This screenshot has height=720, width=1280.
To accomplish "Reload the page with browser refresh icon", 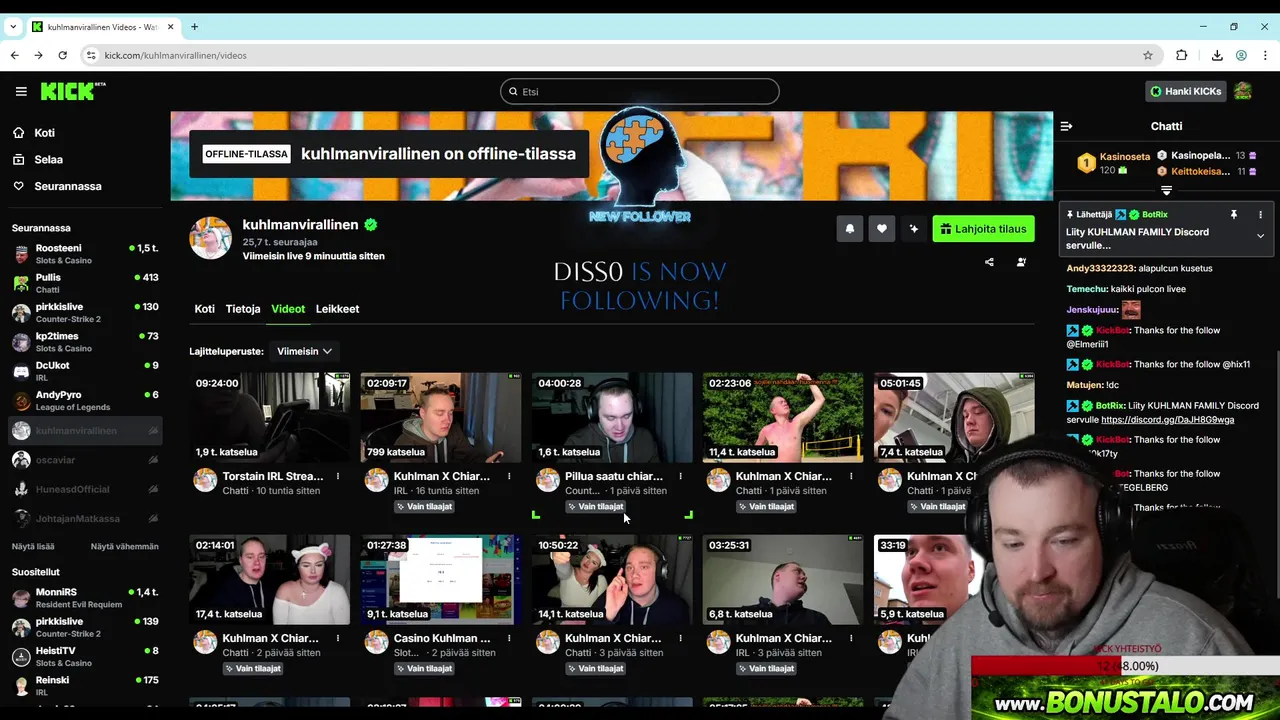I will pyautogui.click(x=62, y=55).
